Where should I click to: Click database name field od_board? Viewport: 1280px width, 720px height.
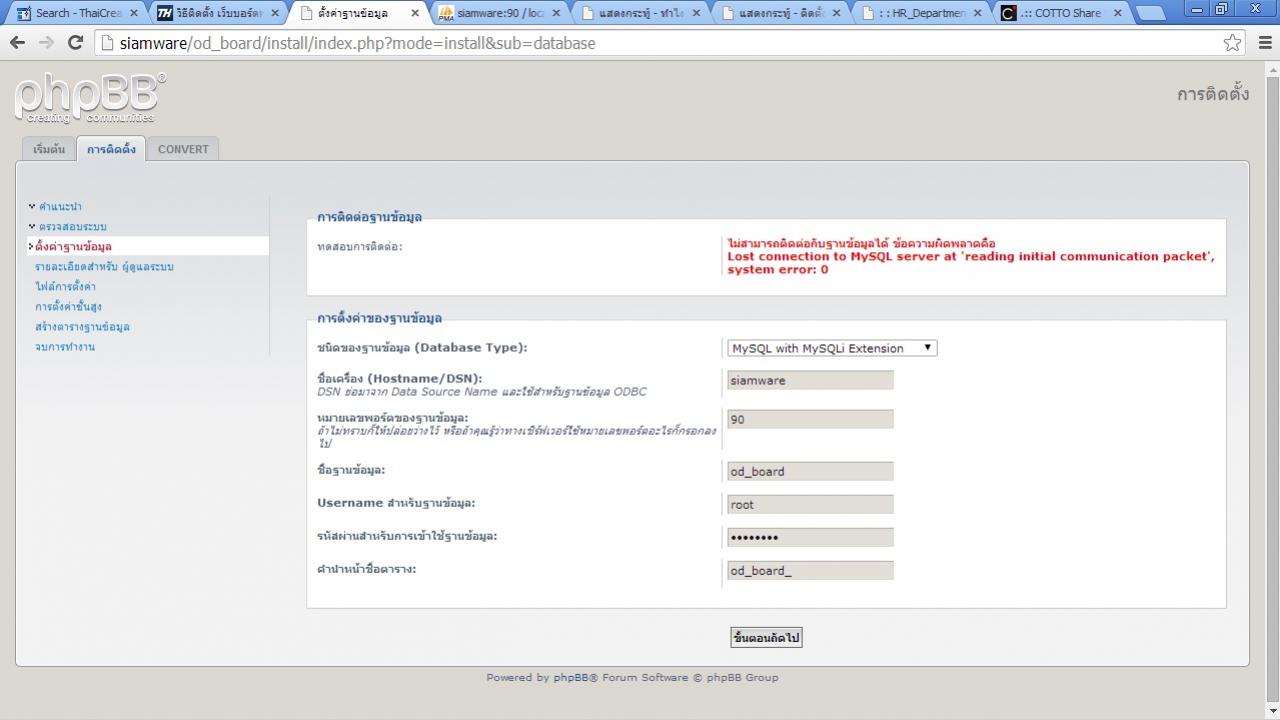coord(810,471)
